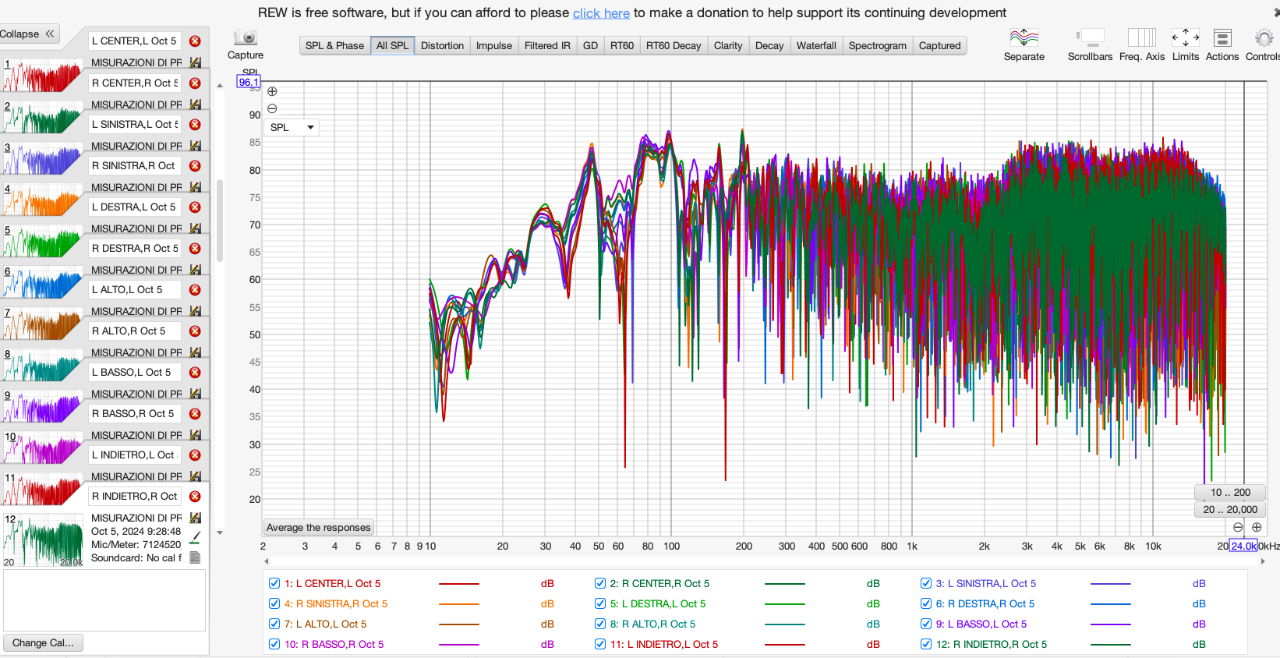Image resolution: width=1280 pixels, height=658 pixels.
Task: Open the Capture camera icon
Action: coord(246,38)
